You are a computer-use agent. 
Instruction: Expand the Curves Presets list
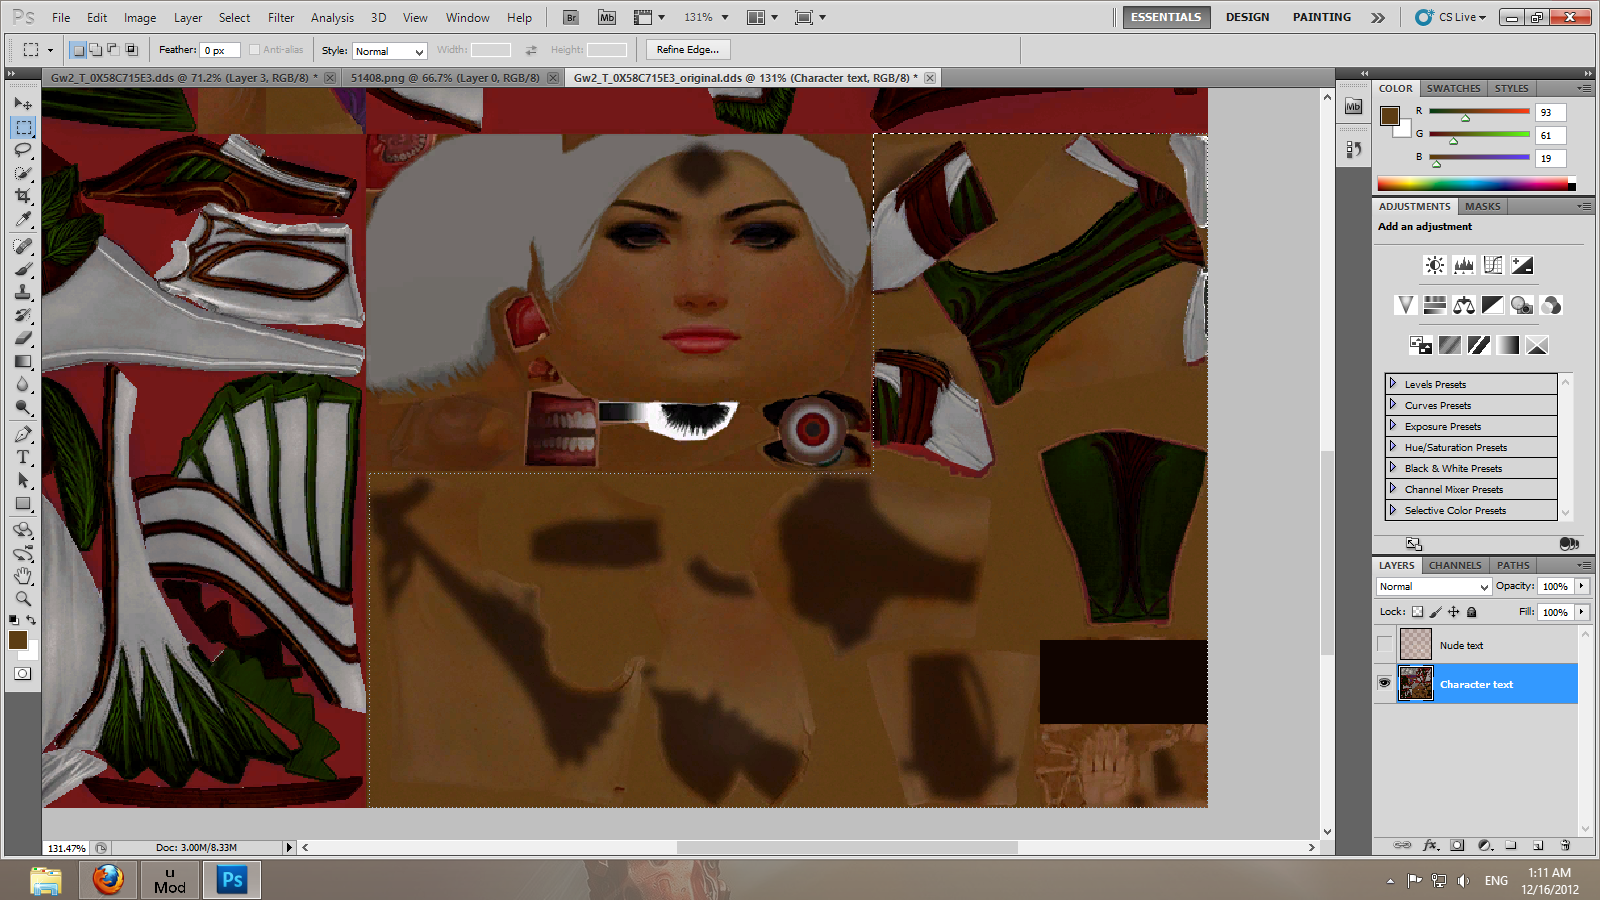tap(1392, 405)
